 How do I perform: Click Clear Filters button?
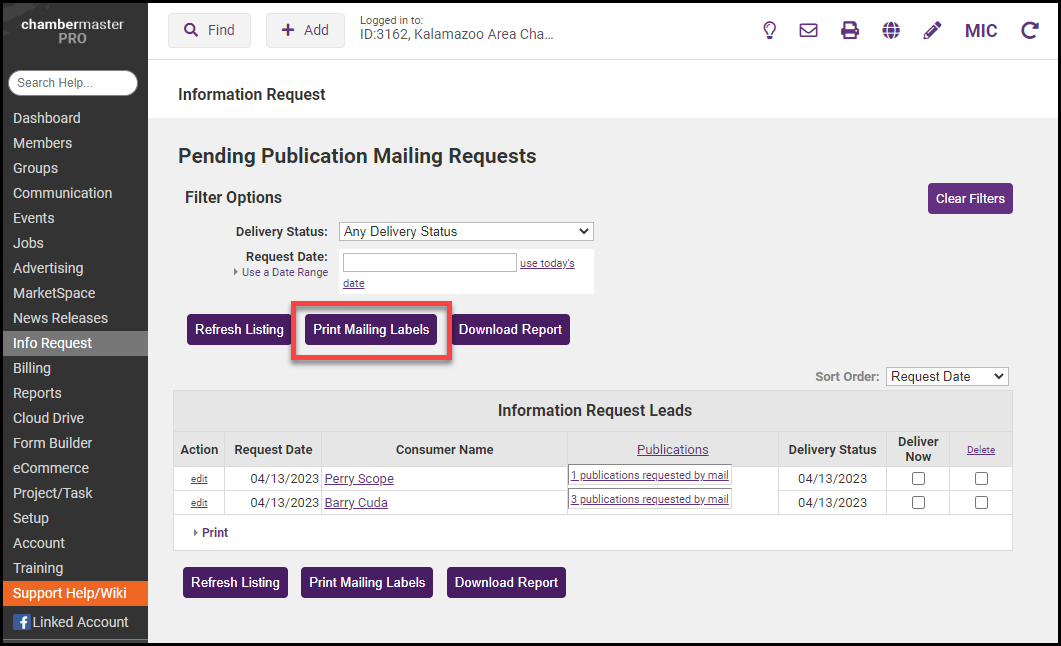[x=970, y=198]
